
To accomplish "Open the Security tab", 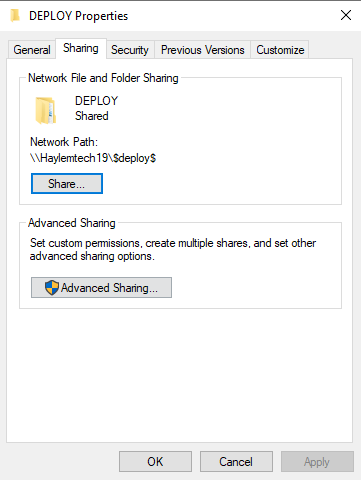I will pos(130,50).
